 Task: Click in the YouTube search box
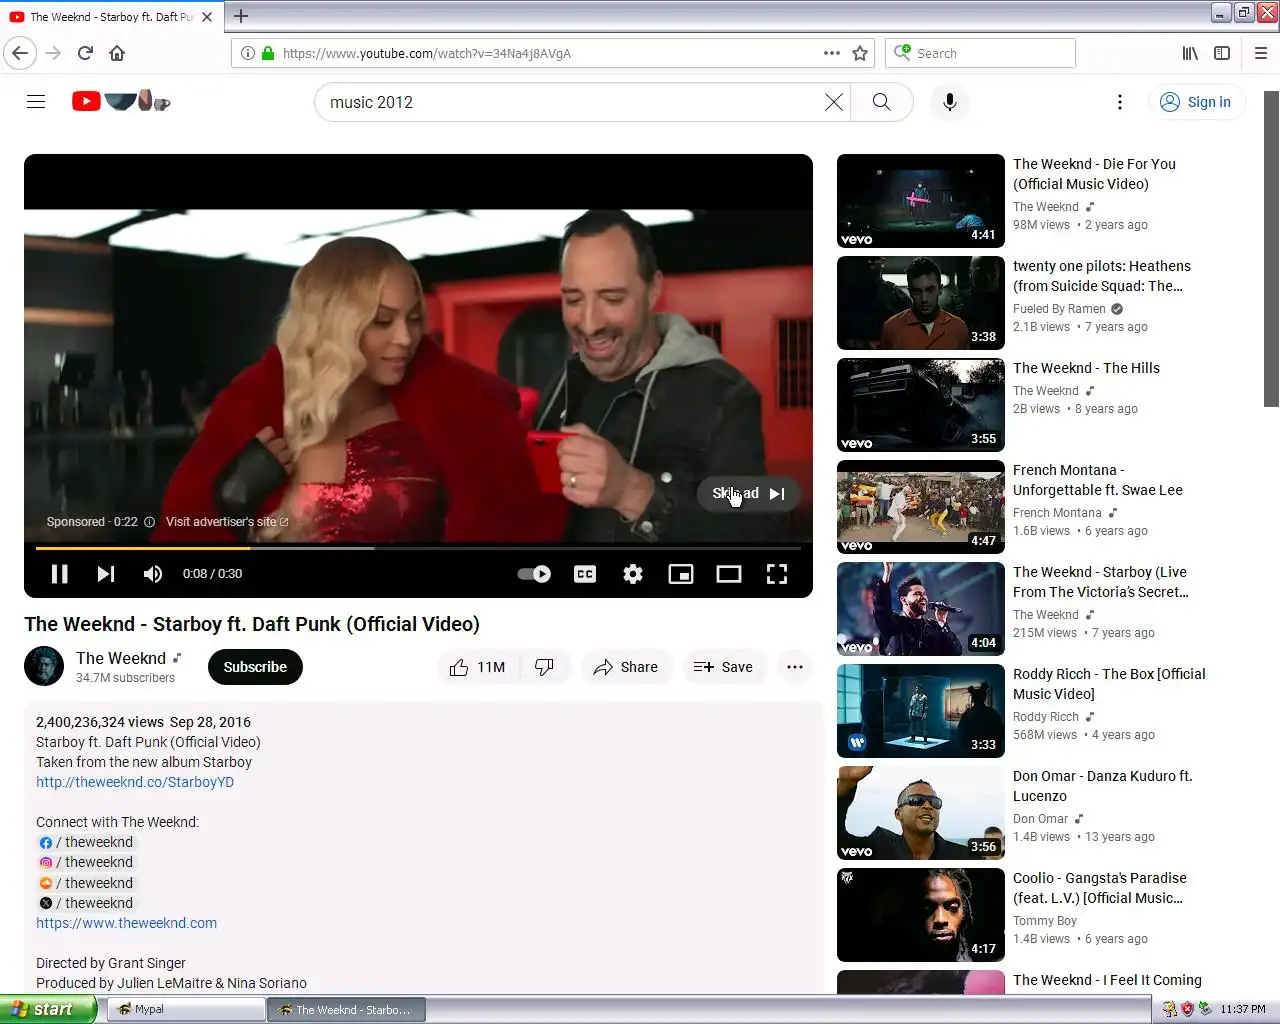570,102
